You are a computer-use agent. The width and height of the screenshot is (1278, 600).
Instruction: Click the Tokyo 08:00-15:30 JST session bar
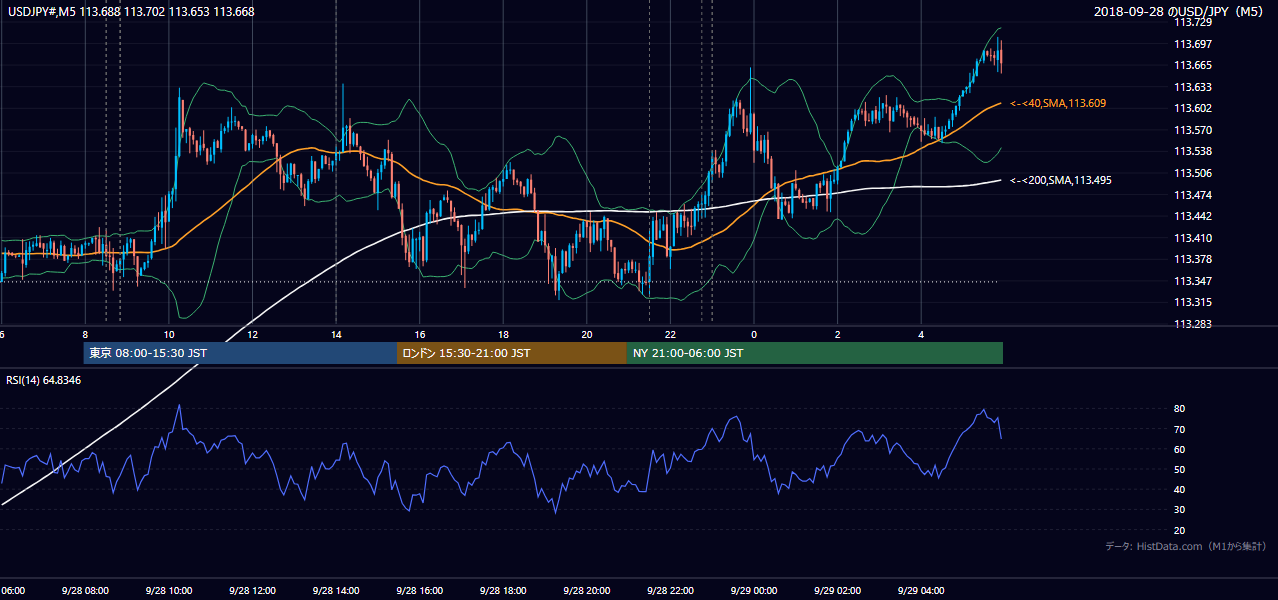241,353
